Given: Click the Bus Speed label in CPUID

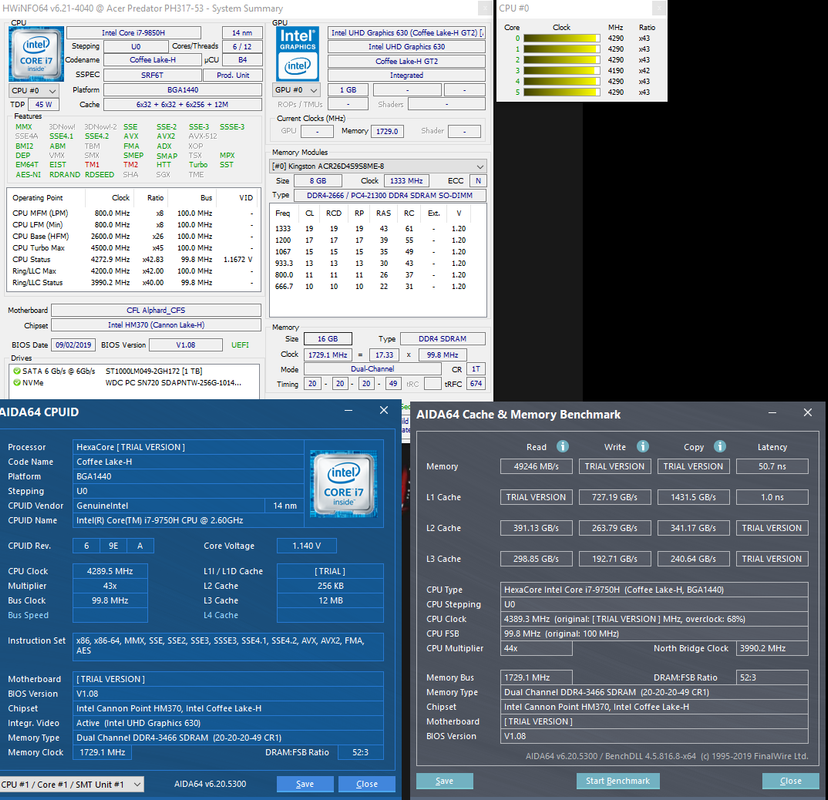Looking at the screenshot, I should [x=28, y=615].
